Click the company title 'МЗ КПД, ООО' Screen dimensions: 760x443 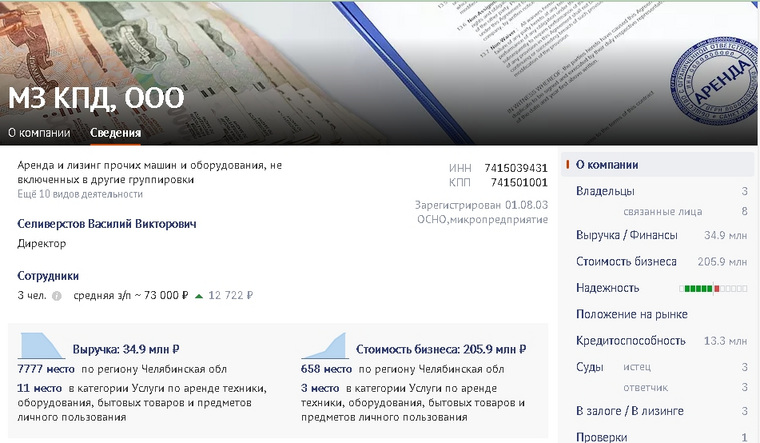96,98
